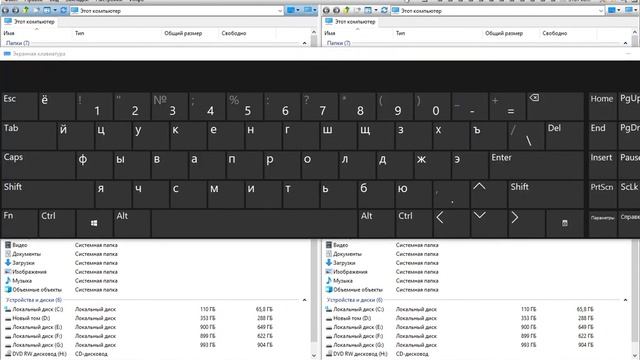The height and width of the screenshot is (360, 640).
Task: Click right pane vertical scrollbar
Action: coord(635,291)
